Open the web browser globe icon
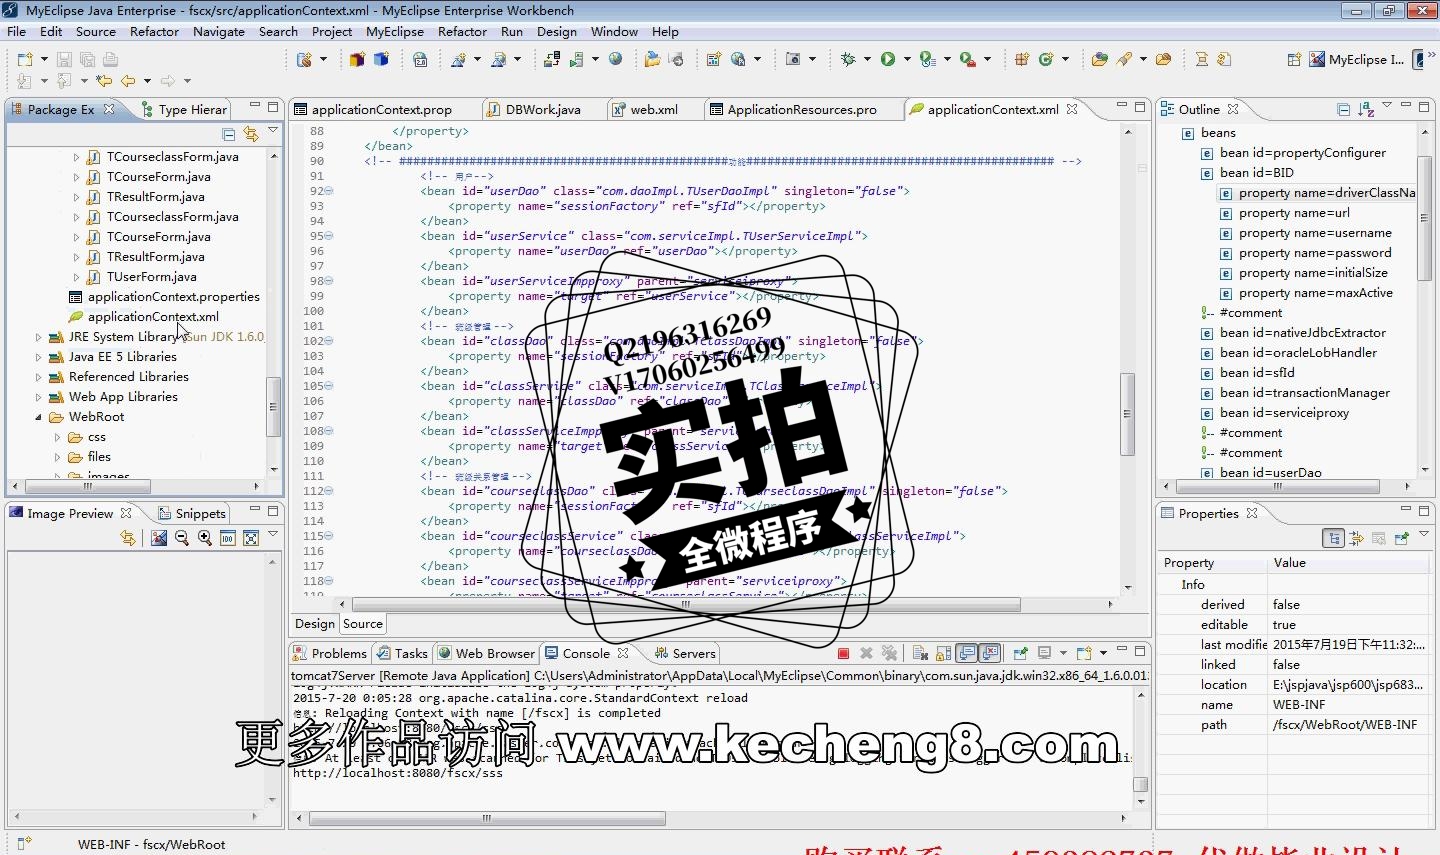Viewport: 1440px width, 855px height. 616,60
